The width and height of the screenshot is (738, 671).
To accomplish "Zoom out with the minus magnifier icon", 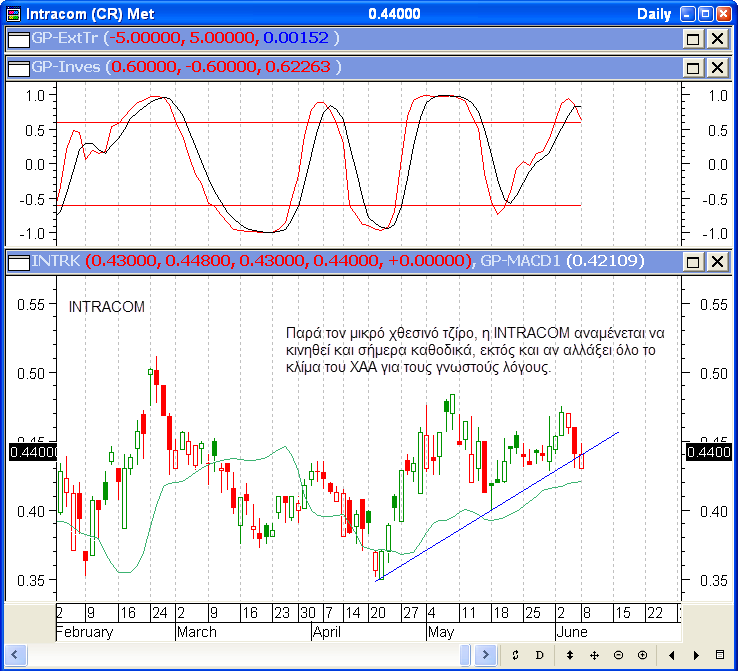I will point(618,655).
